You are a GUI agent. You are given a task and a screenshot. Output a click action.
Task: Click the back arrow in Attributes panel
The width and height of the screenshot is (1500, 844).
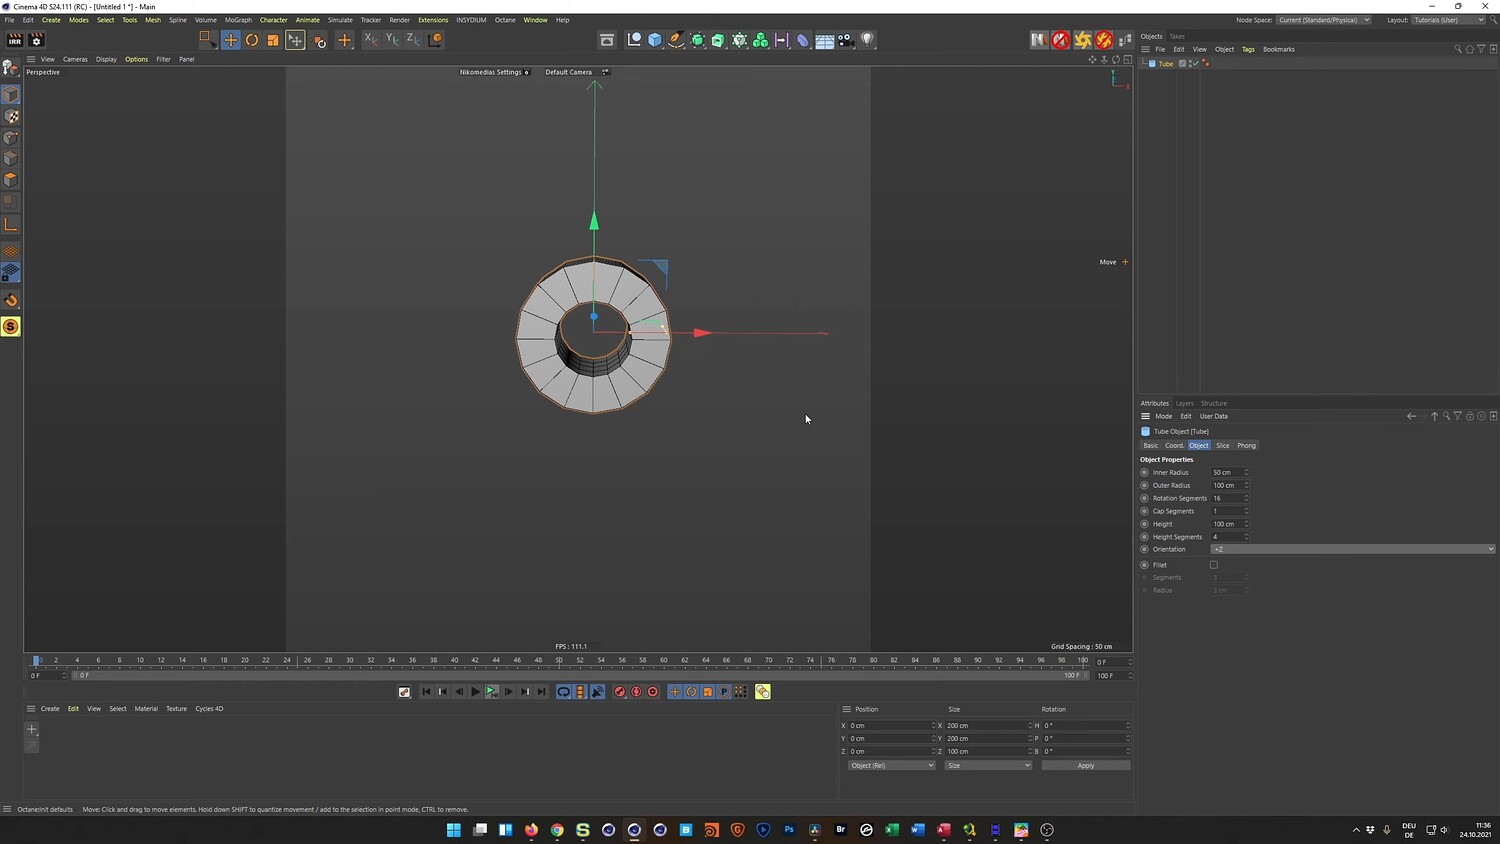pyautogui.click(x=1411, y=416)
